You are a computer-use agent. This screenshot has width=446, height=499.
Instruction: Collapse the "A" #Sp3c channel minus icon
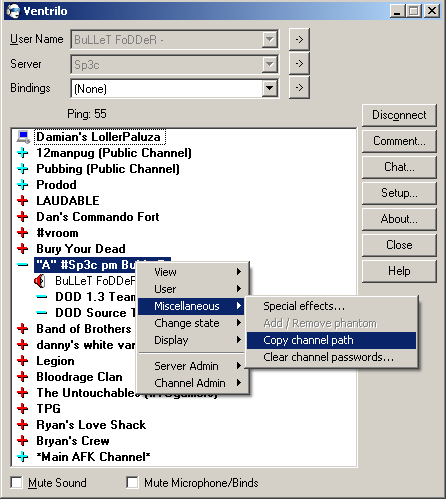[x=23, y=265]
